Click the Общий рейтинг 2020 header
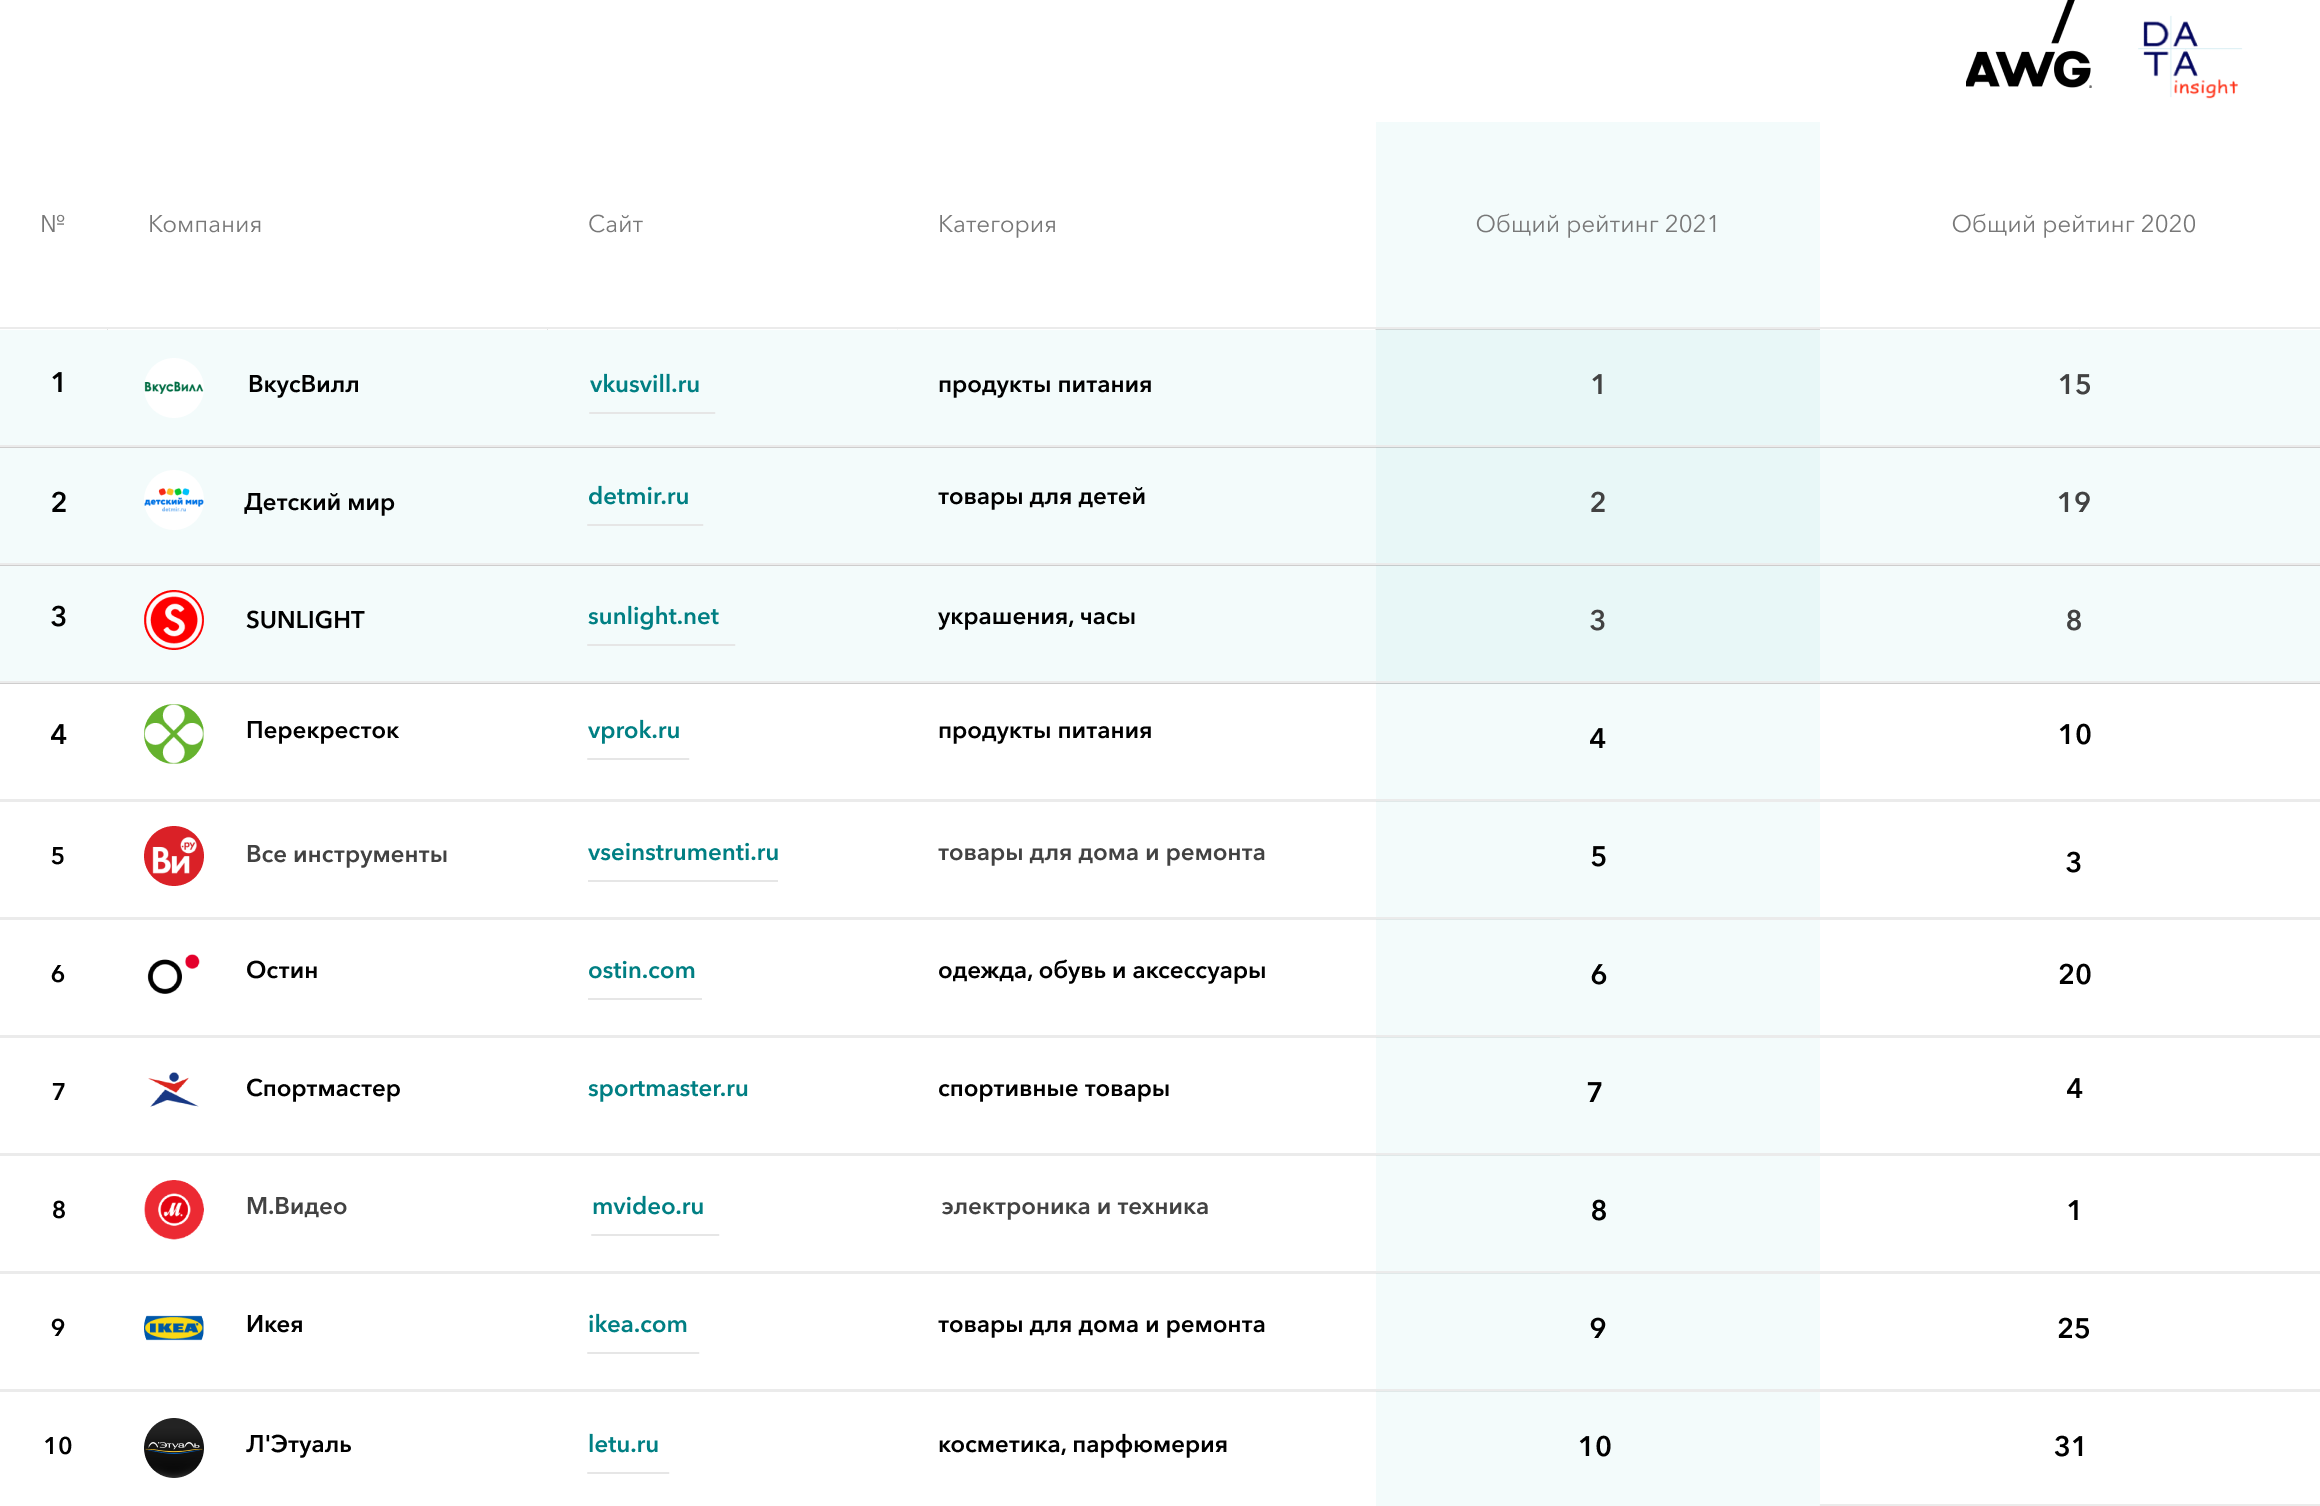The image size is (2320, 1506). tap(2074, 224)
